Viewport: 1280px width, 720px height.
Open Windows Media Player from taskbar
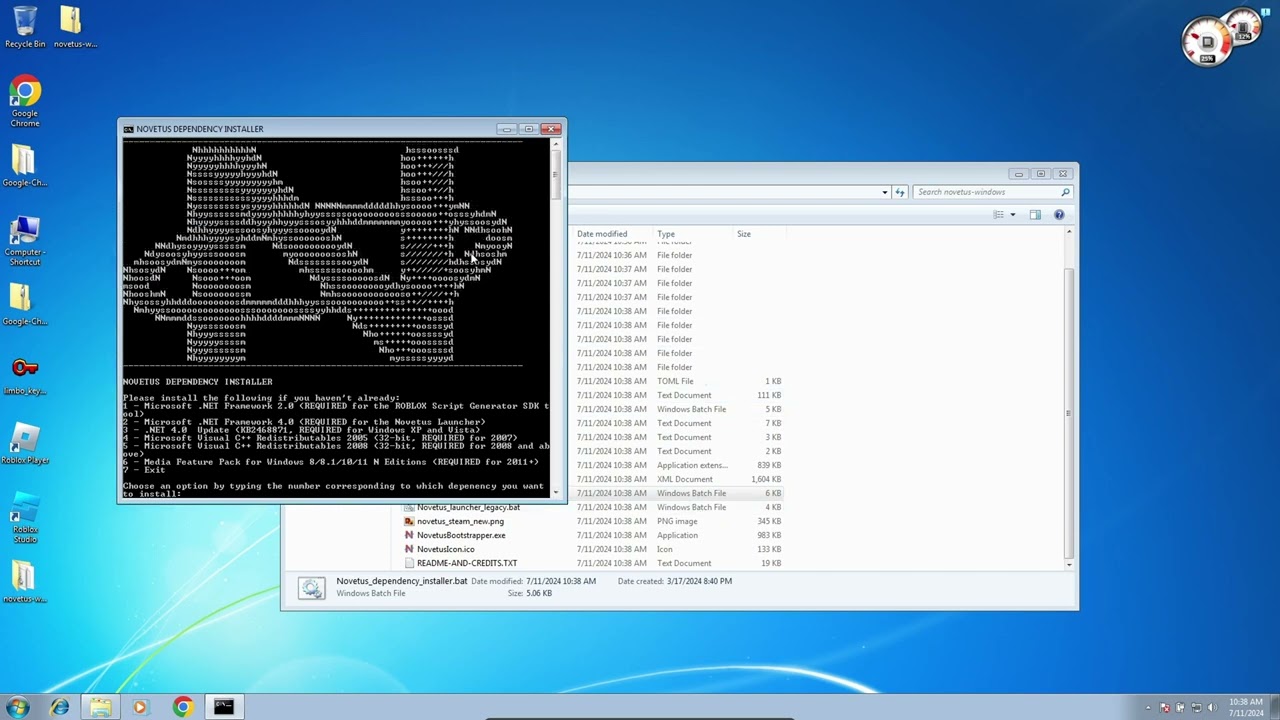139,707
